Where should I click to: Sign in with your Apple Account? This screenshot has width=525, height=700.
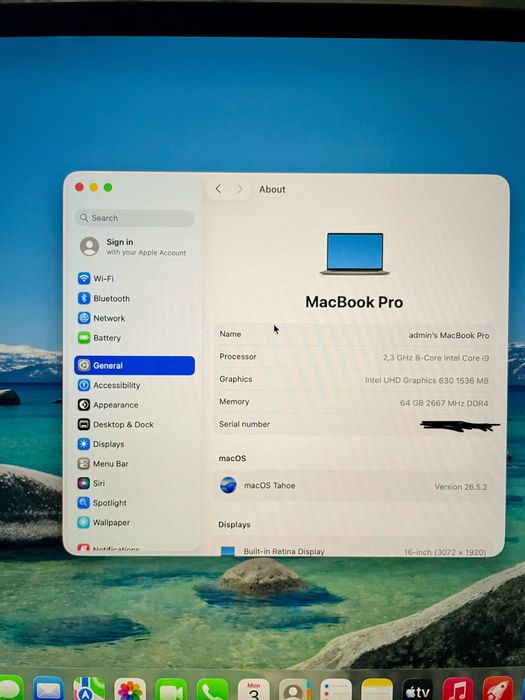click(x=135, y=246)
